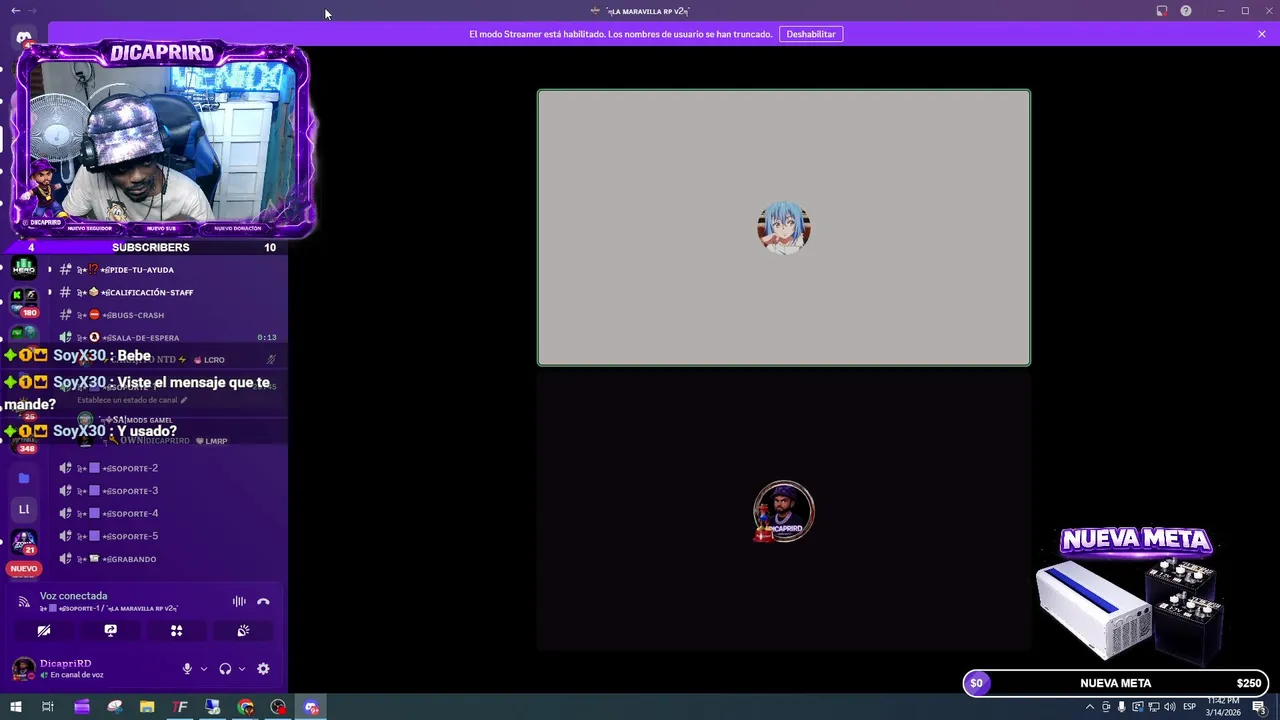
Task: Open the server with 180 badge
Action: pyautogui.click(x=24, y=300)
